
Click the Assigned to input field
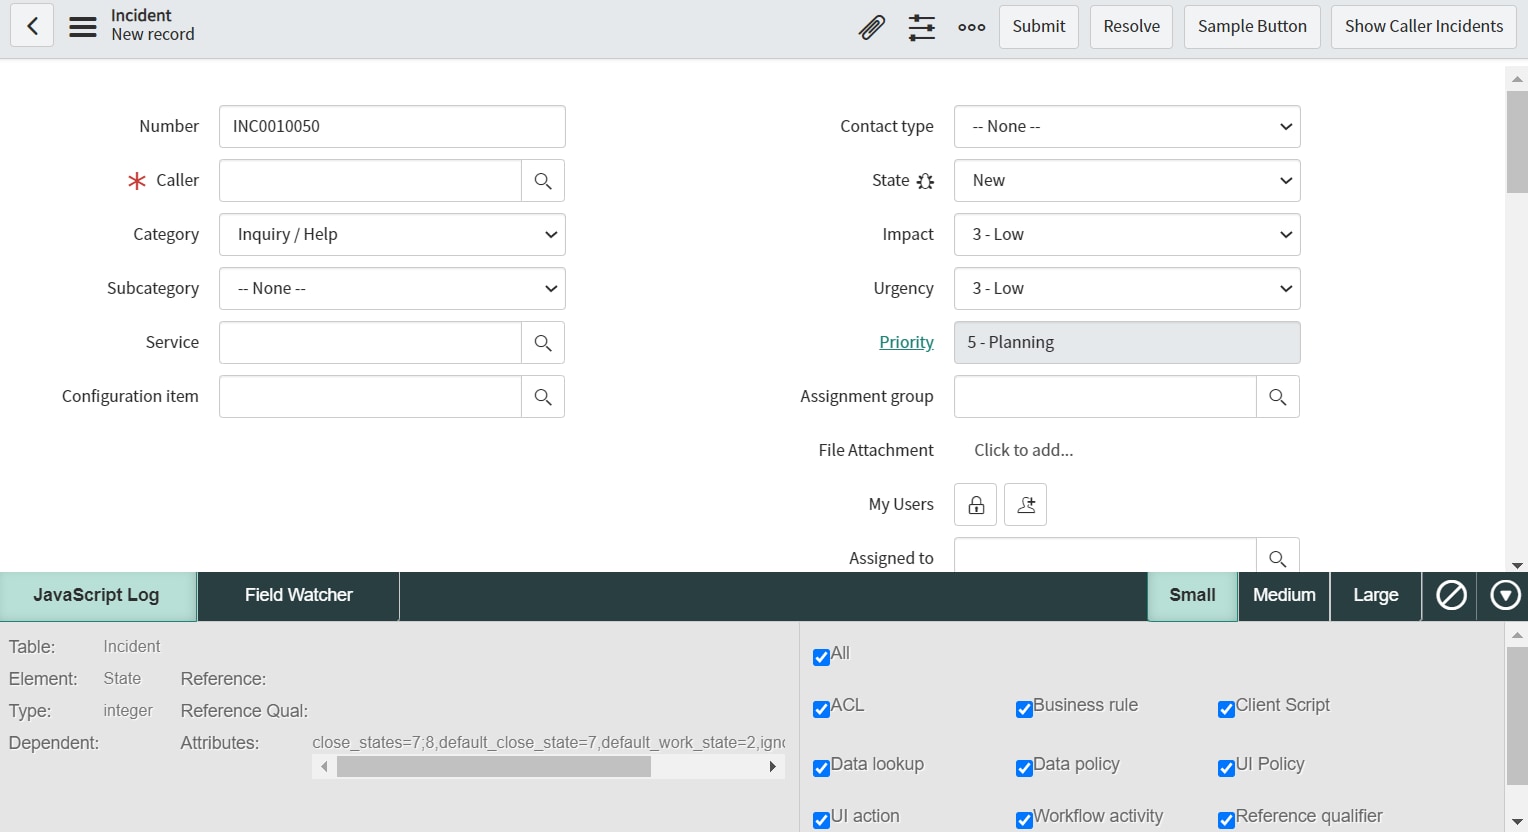[1105, 556]
